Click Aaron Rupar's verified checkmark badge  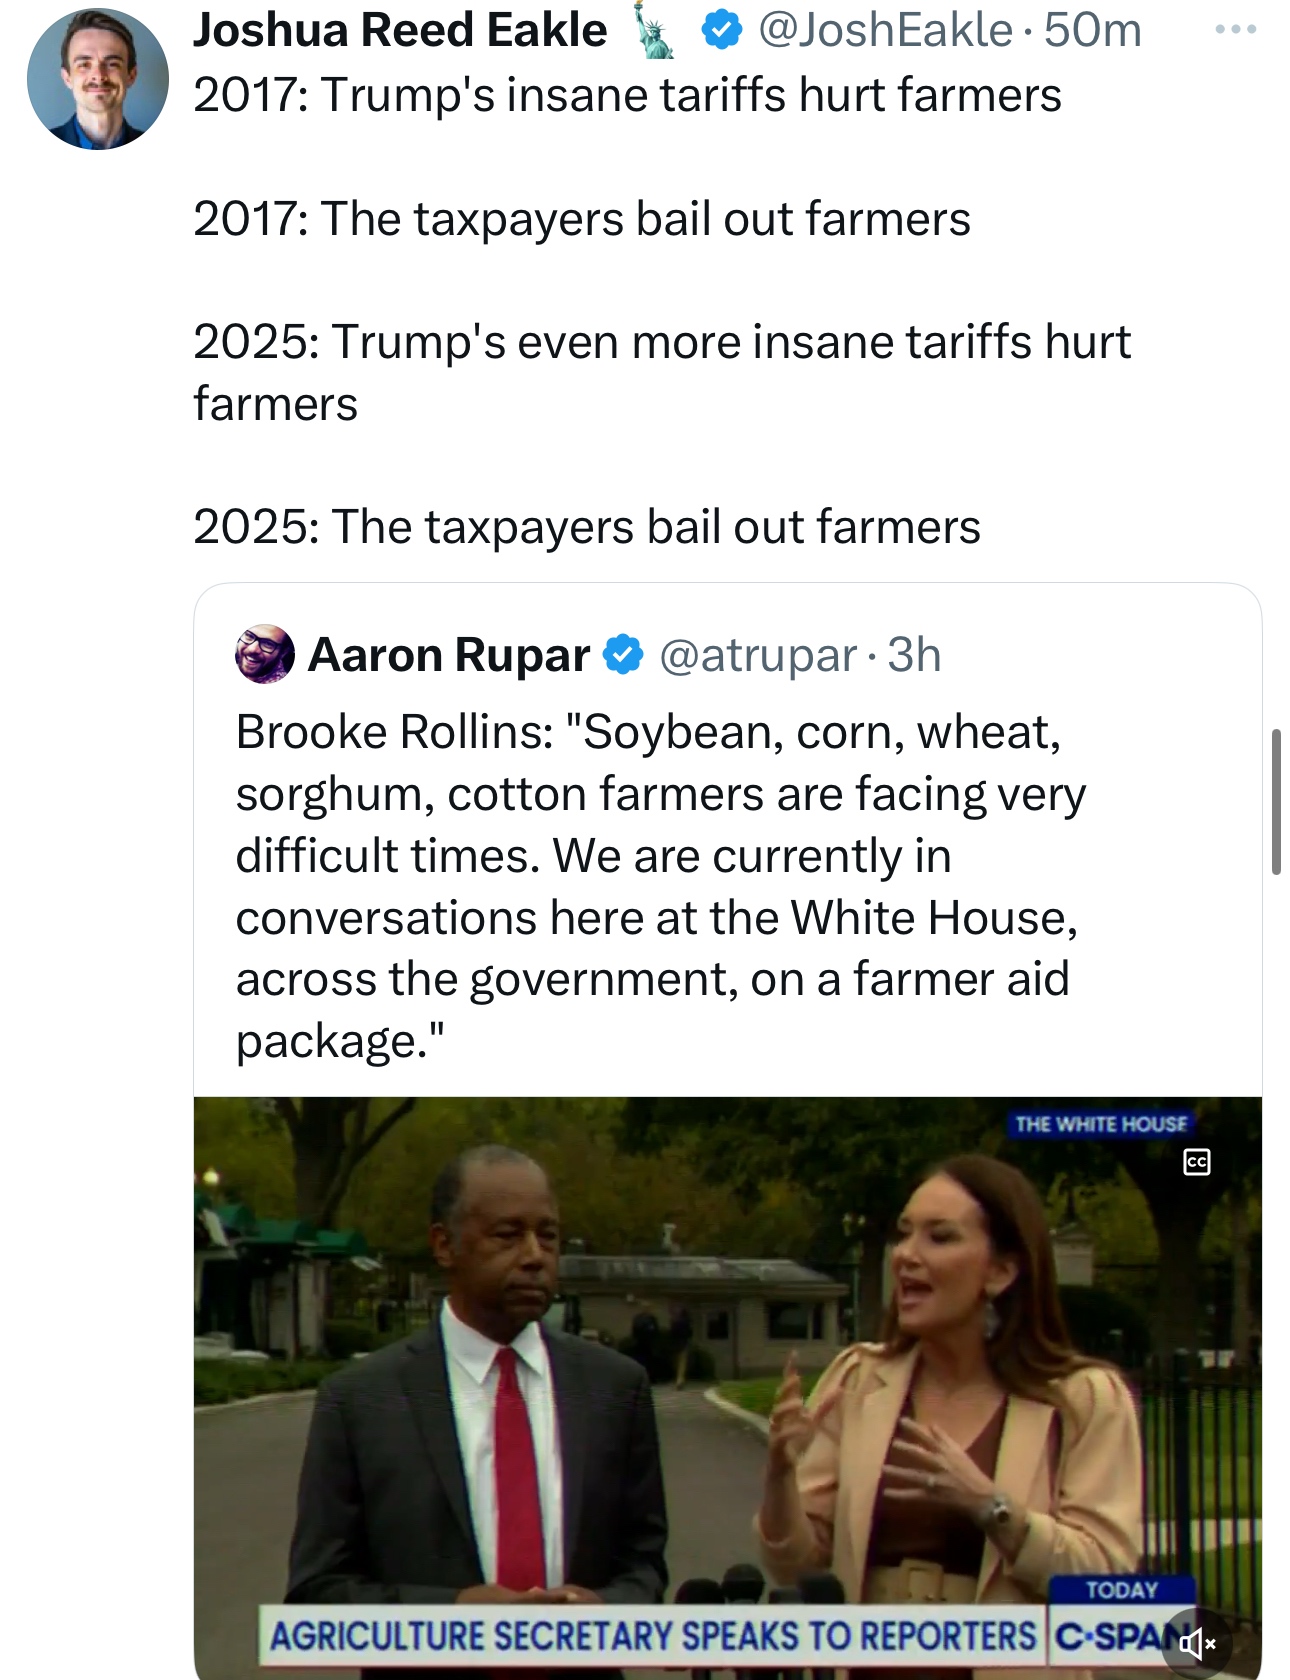point(624,655)
